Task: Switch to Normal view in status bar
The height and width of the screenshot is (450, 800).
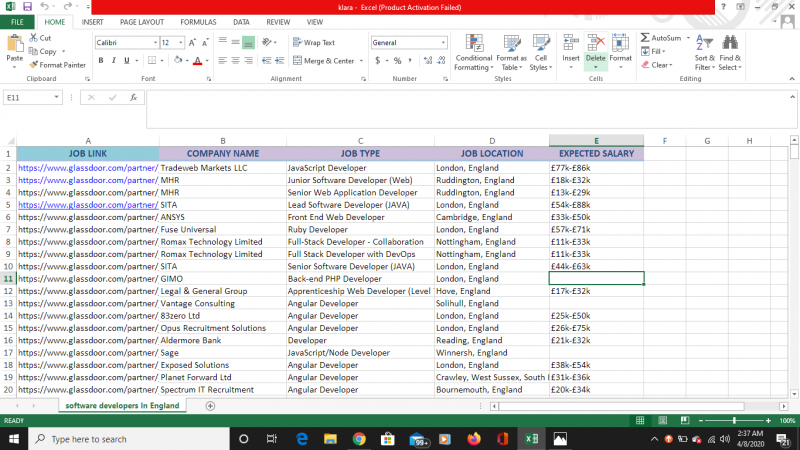Action: click(x=640, y=420)
